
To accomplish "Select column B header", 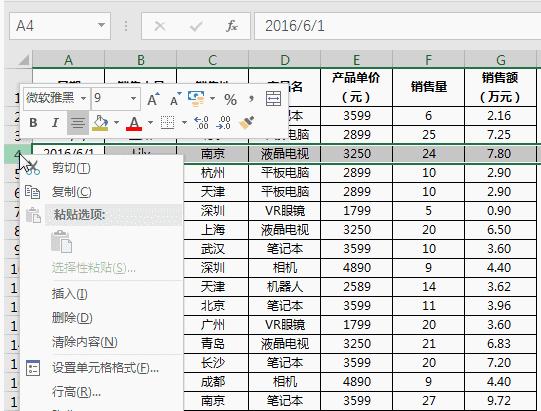I will [x=140, y=60].
